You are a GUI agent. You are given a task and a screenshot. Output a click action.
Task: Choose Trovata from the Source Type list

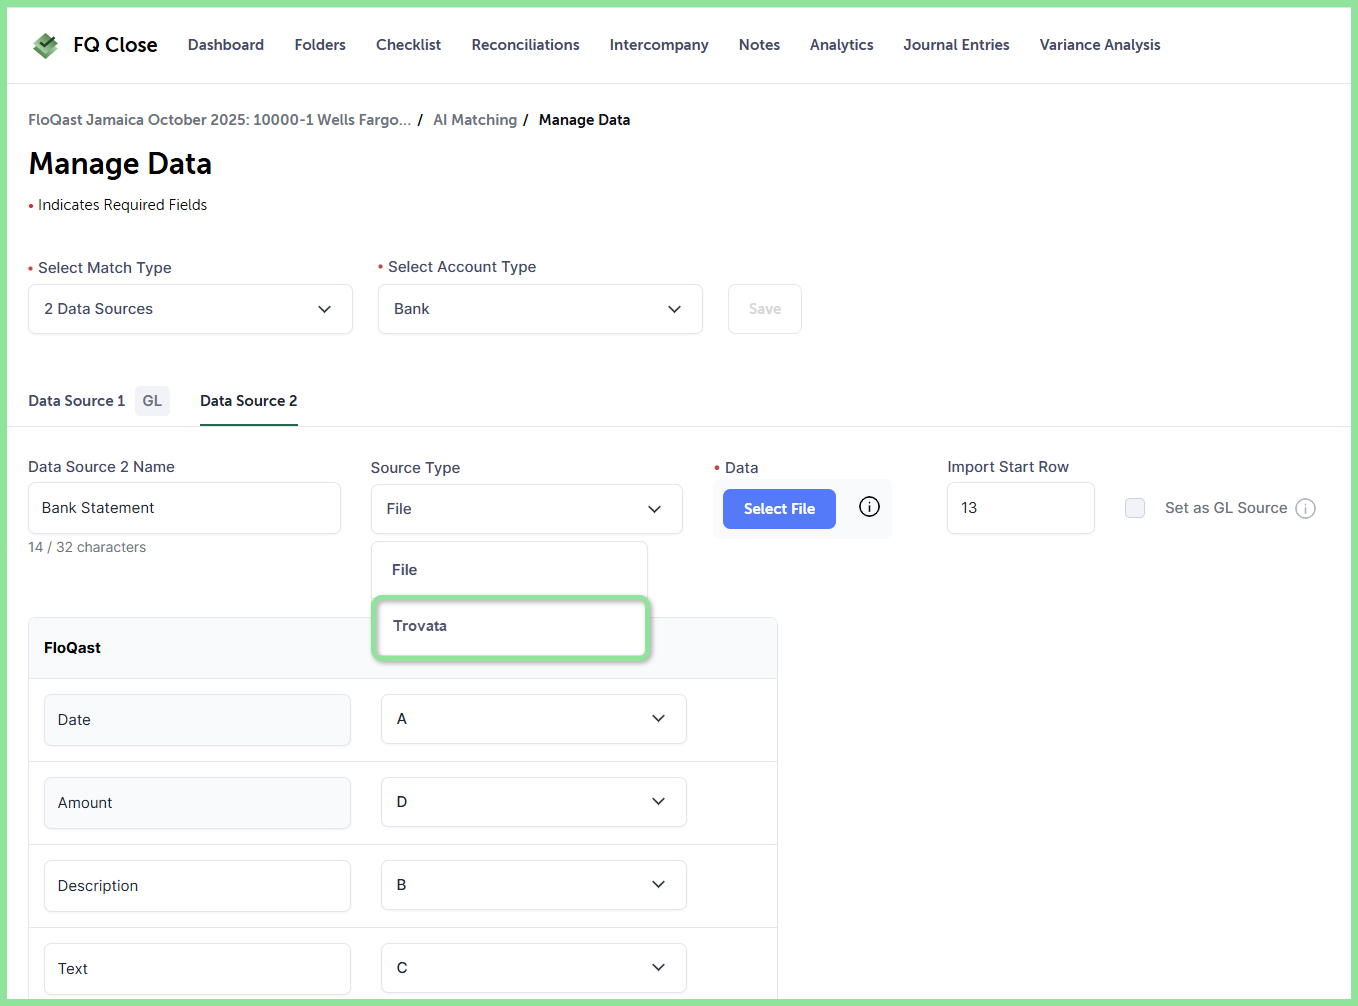coord(511,627)
